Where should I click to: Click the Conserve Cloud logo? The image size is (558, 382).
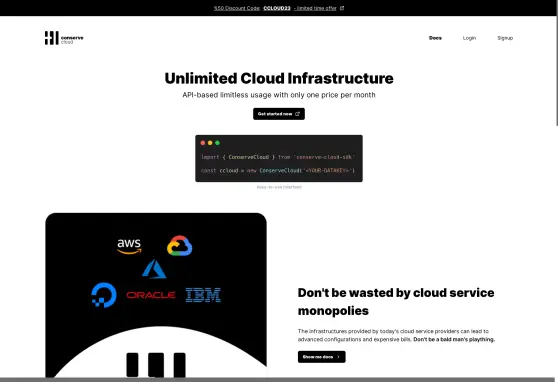[64, 38]
